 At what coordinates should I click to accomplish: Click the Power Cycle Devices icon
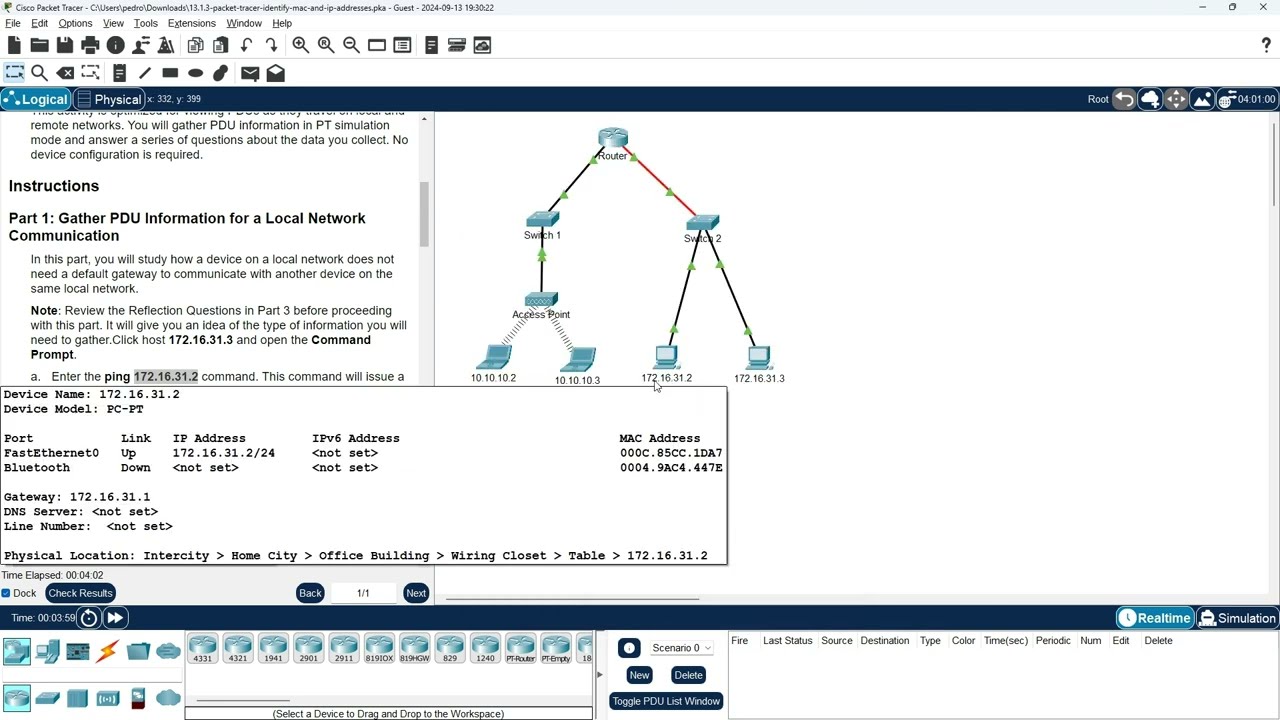point(89,618)
